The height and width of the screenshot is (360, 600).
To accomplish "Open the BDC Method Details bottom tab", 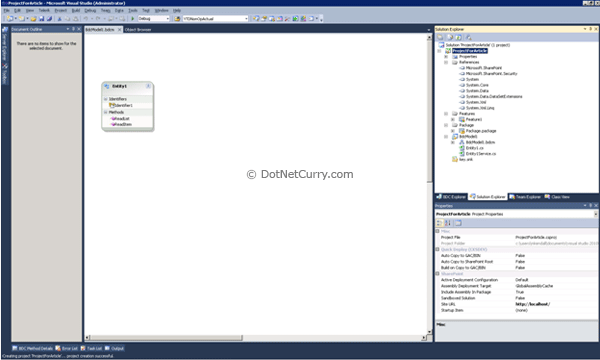I will 33,348.
